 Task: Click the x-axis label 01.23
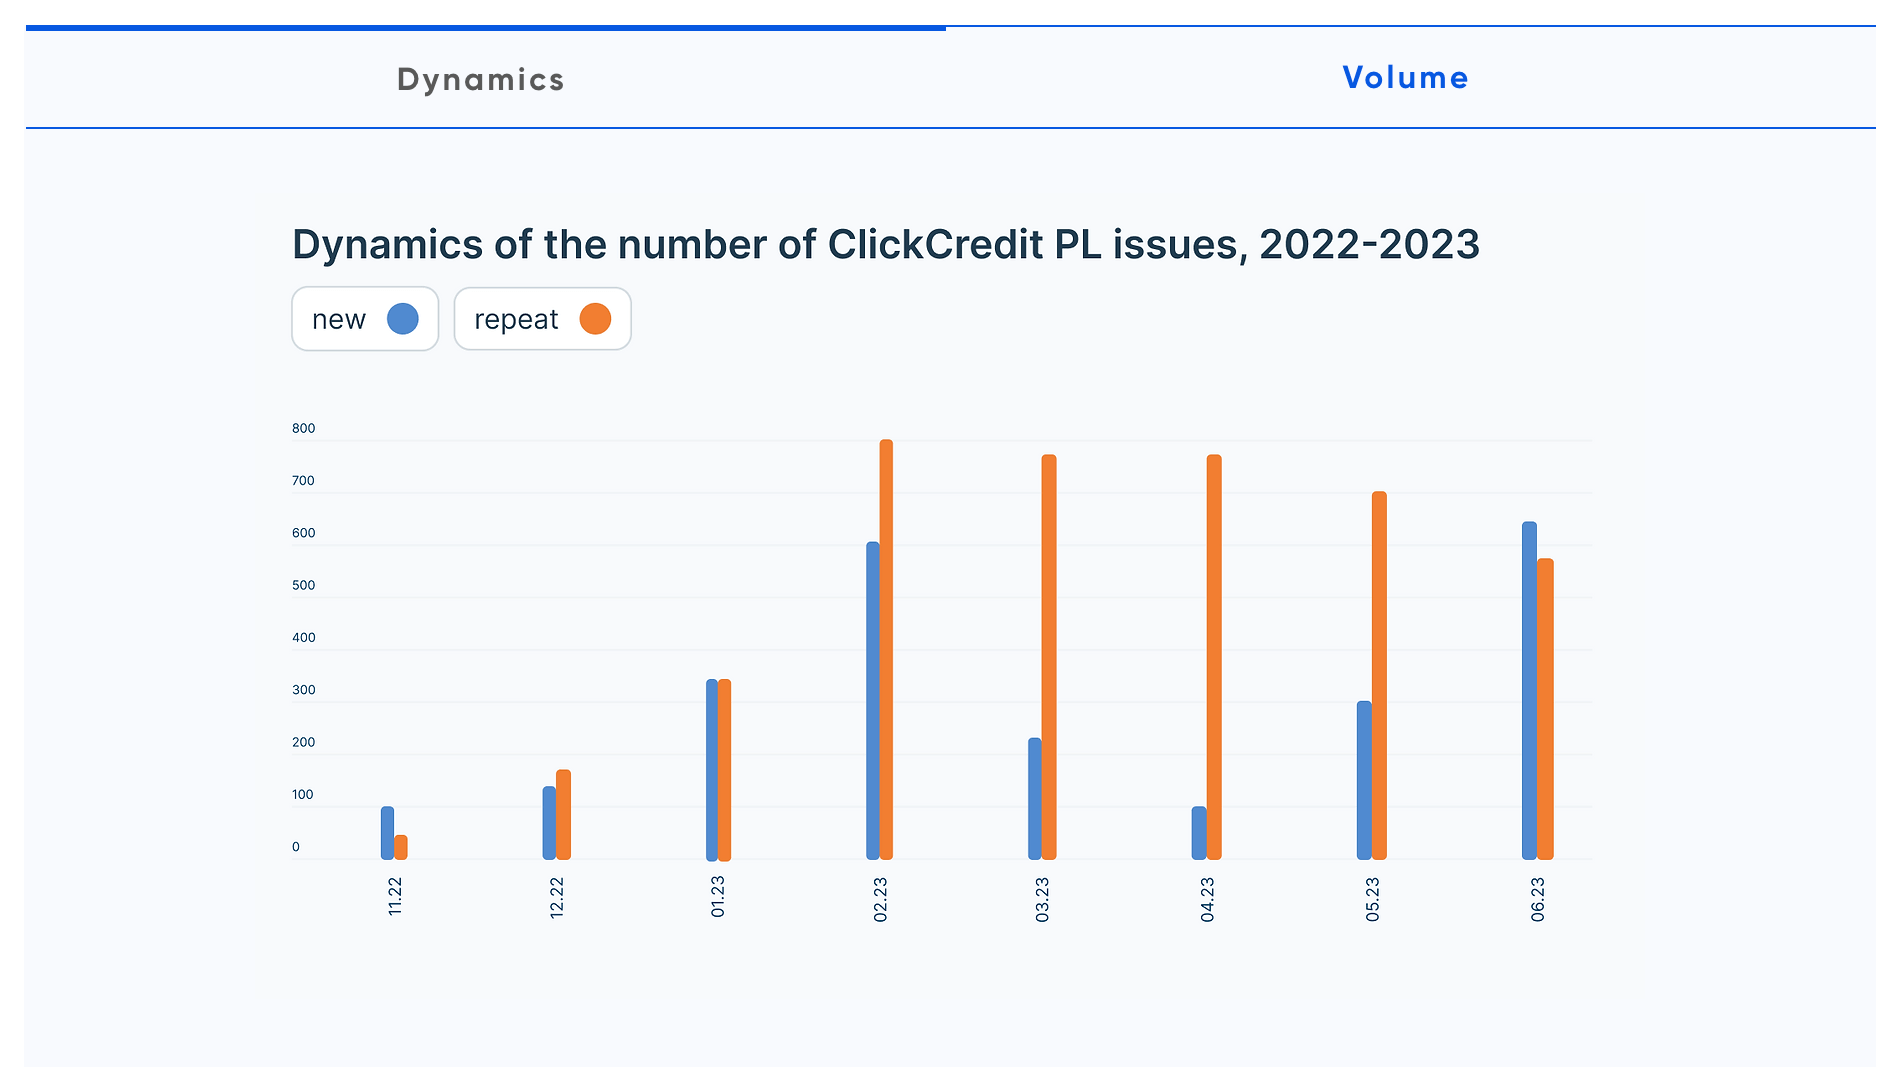[x=718, y=897]
